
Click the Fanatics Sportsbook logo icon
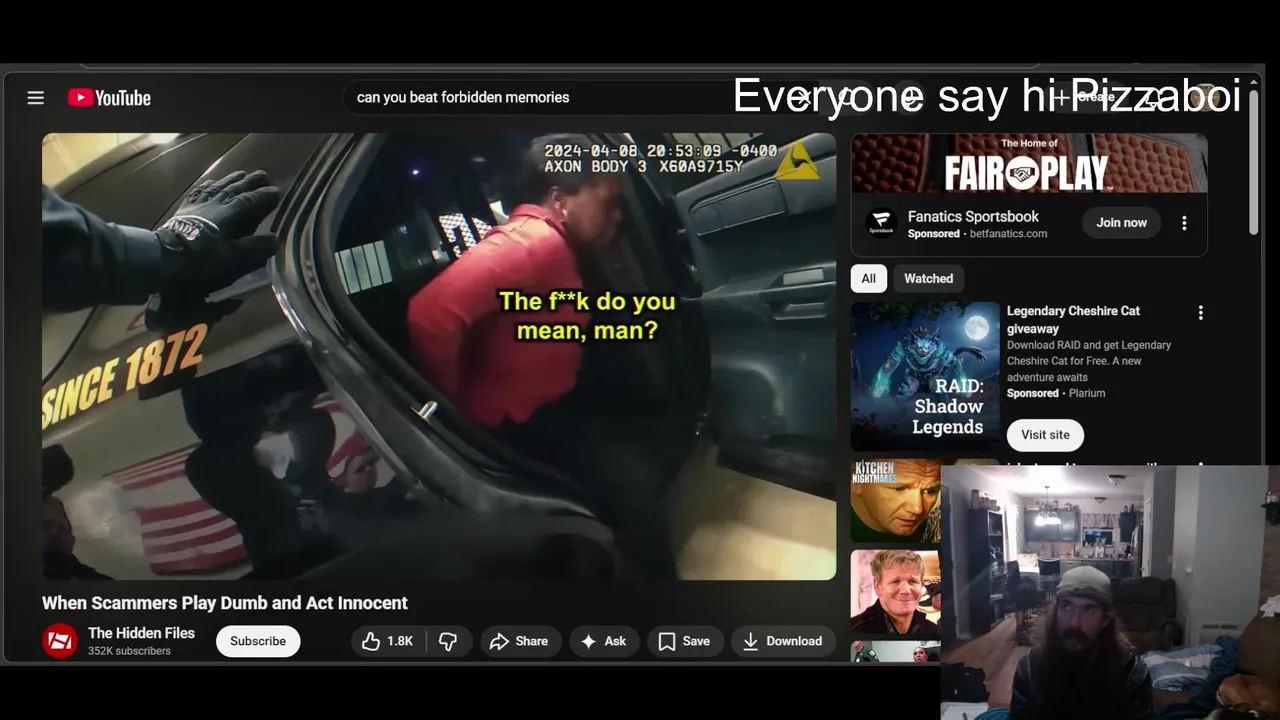click(x=881, y=223)
